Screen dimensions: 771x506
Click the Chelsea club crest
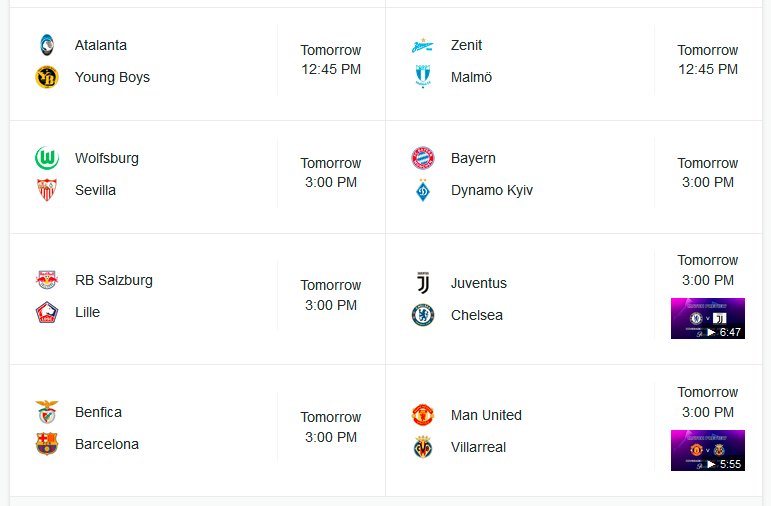pyautogui.click(x=423, y=315)
